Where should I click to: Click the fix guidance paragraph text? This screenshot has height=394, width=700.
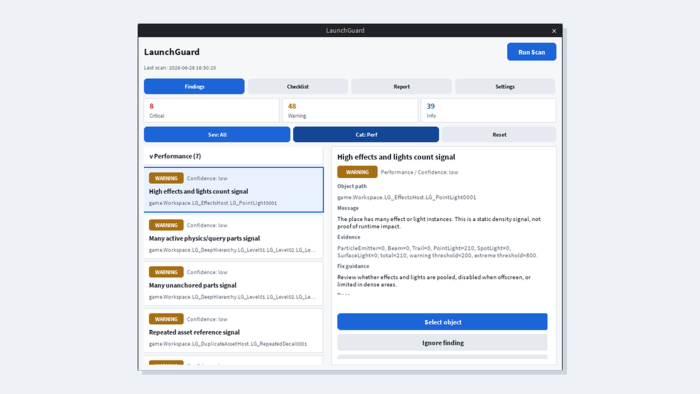click(x=434, y=281)
